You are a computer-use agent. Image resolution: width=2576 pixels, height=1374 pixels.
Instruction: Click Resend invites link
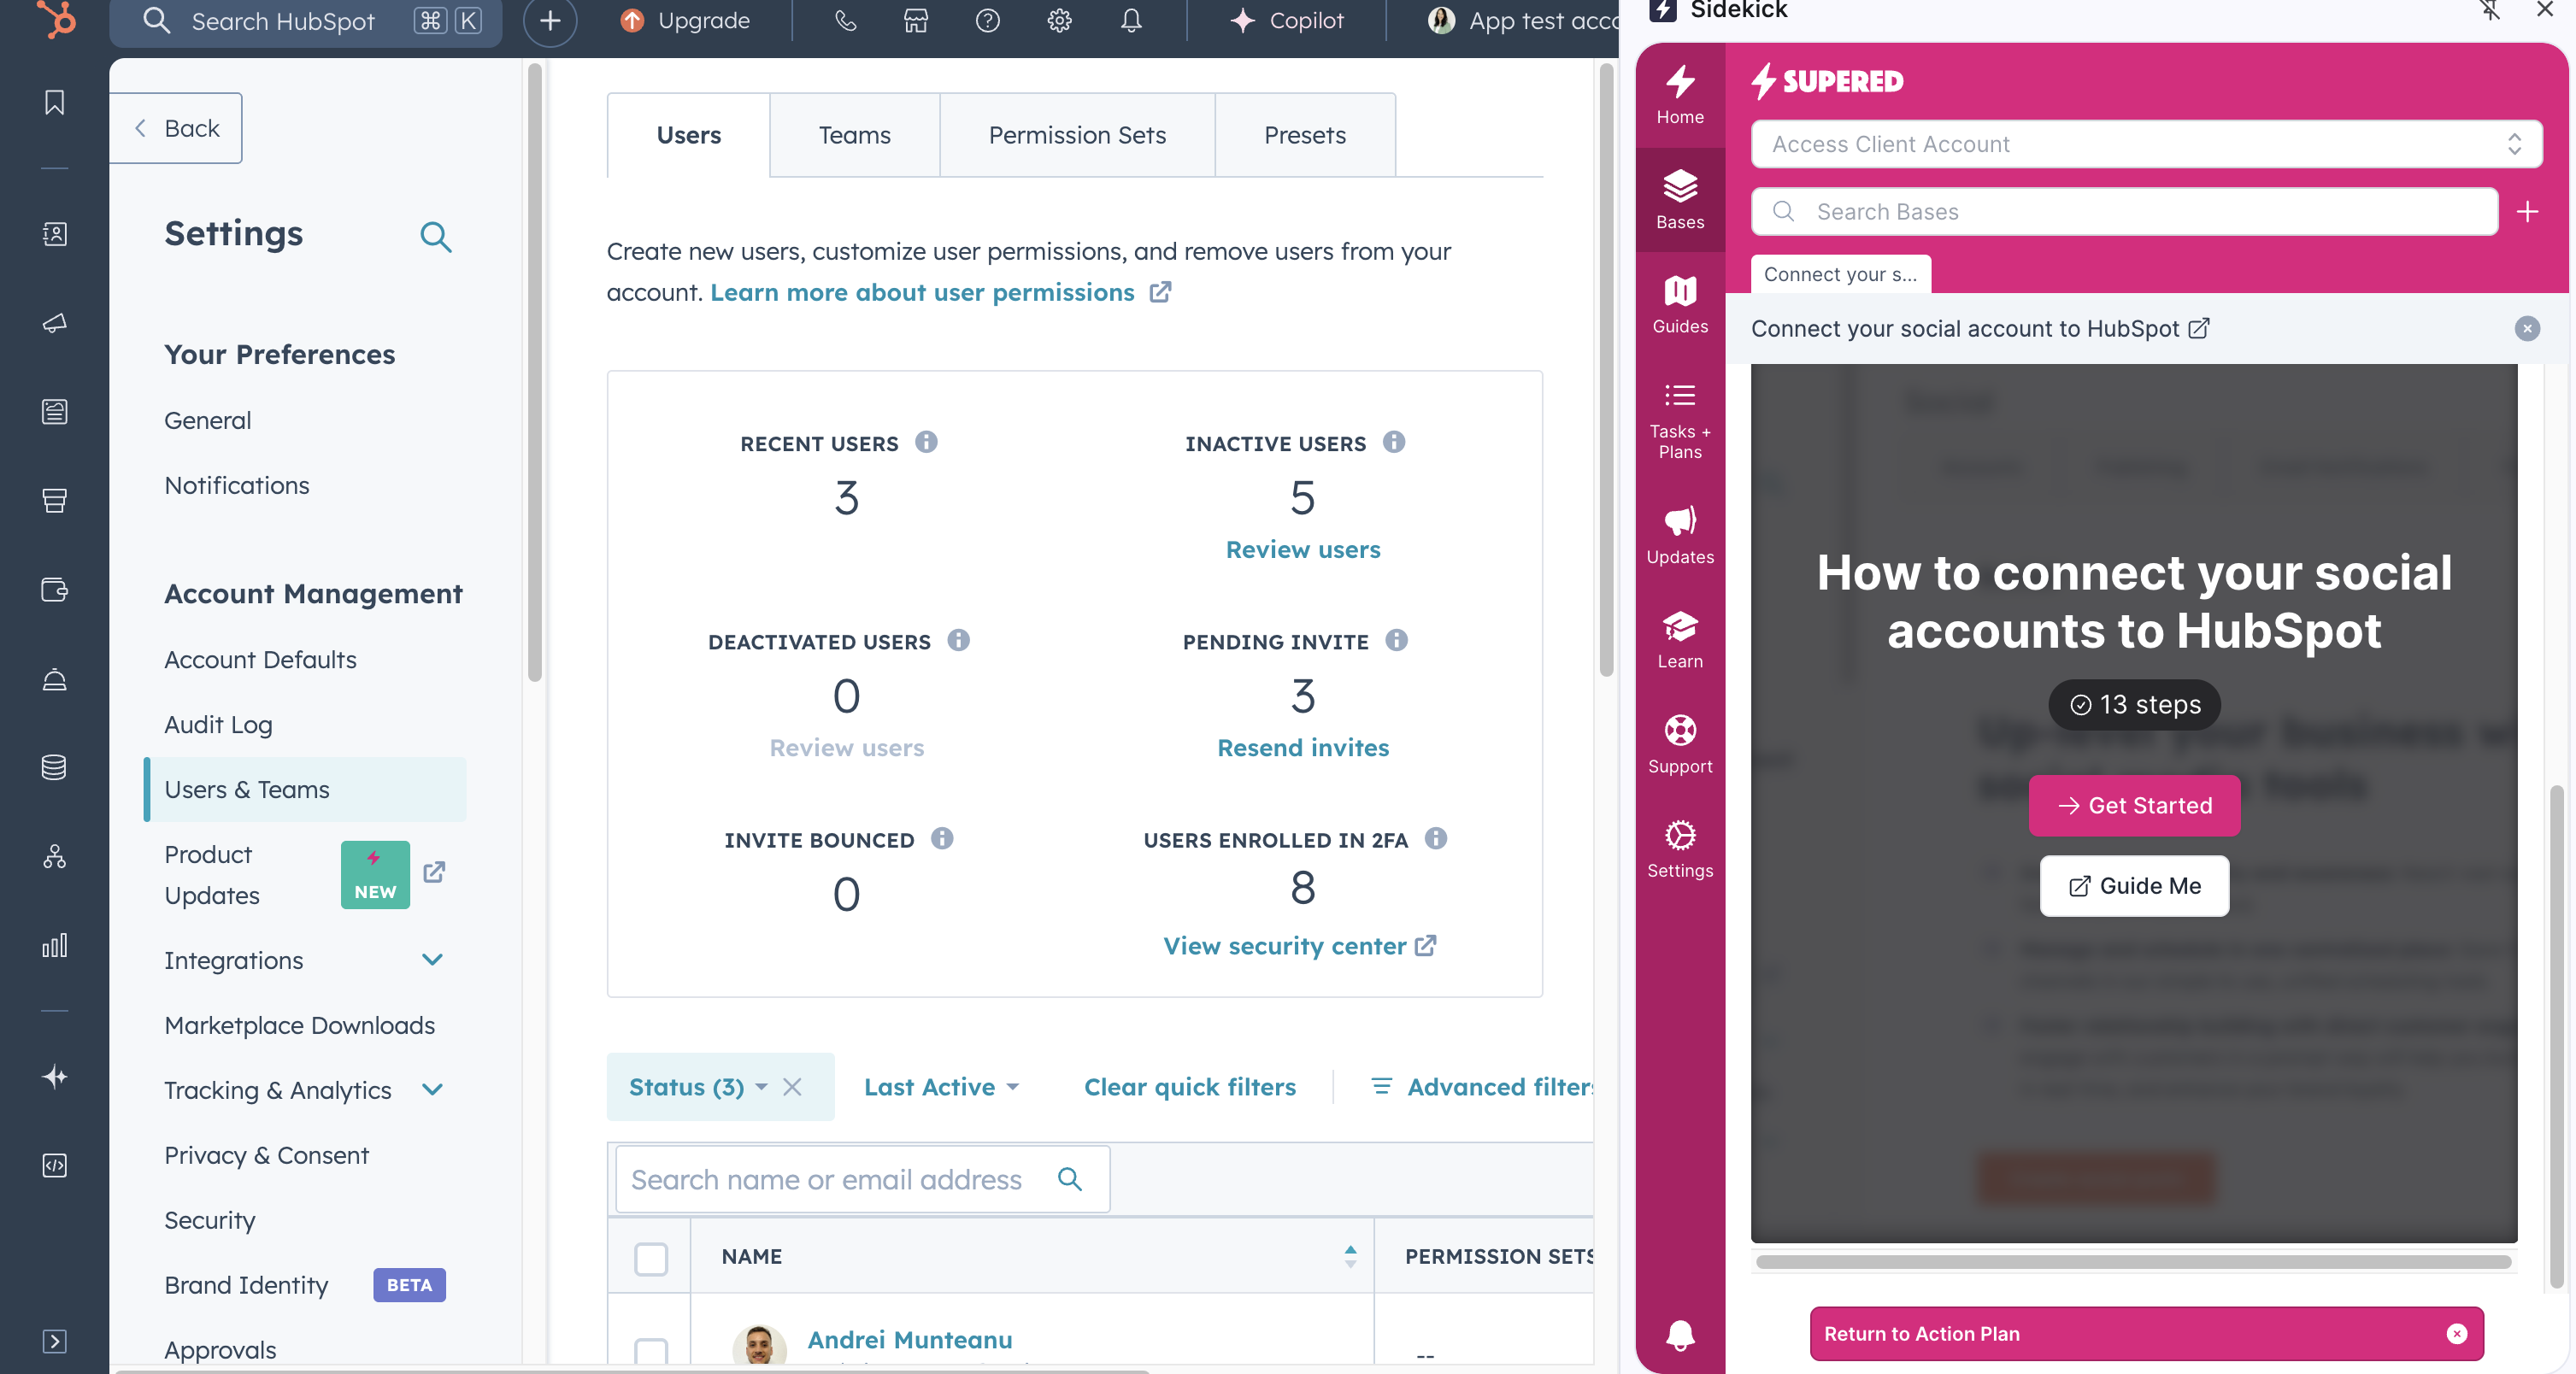1302,747
